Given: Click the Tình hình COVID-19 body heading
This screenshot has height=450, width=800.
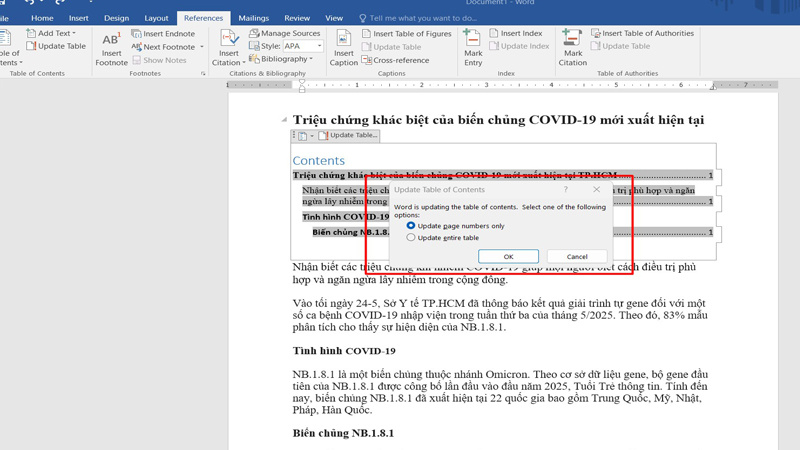Looking at the screenshot, I should (x=344, y=351).
